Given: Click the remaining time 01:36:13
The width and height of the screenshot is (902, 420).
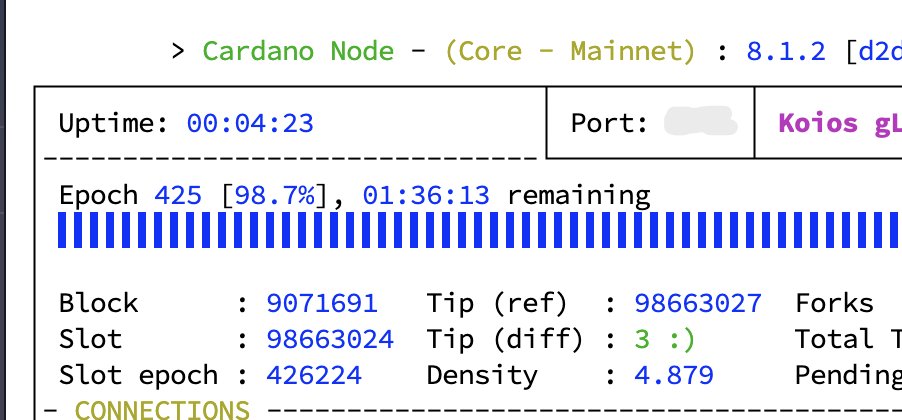Looking at the screenshot, I should point(426,196).
